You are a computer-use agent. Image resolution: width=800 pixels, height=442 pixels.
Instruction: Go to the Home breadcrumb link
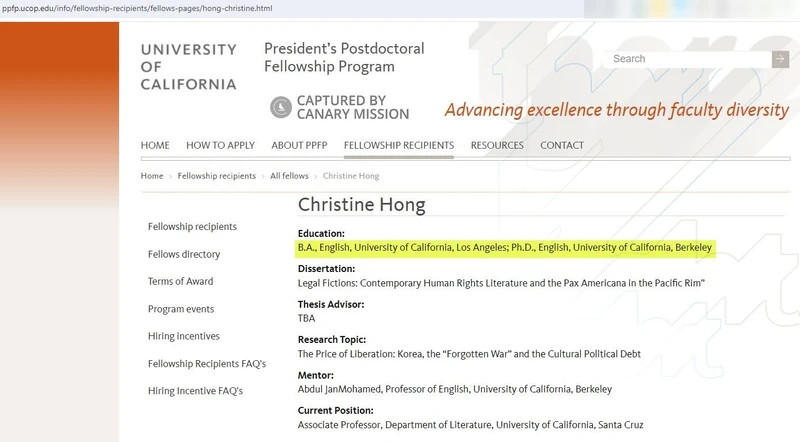pyautogui.click(x=152, y=176)
